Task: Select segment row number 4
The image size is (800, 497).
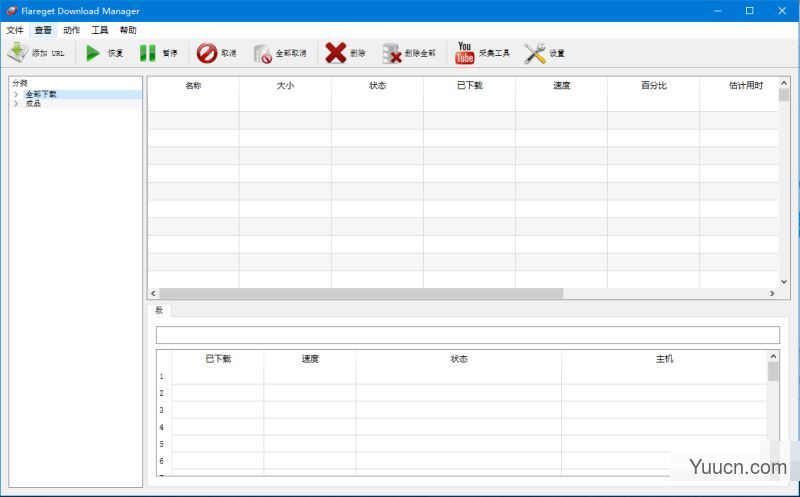Action: [161, 428]
